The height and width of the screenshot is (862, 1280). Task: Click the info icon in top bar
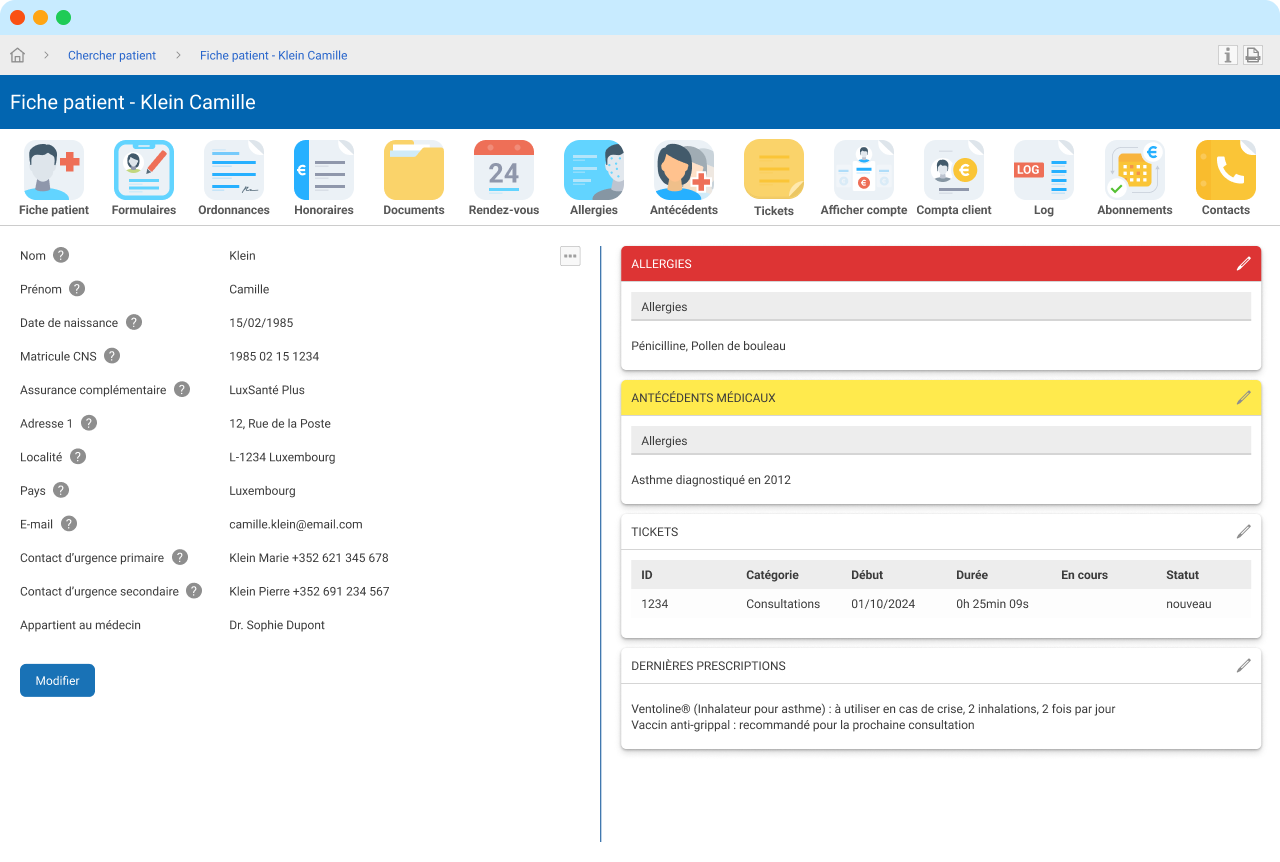tap(1228, 55)
